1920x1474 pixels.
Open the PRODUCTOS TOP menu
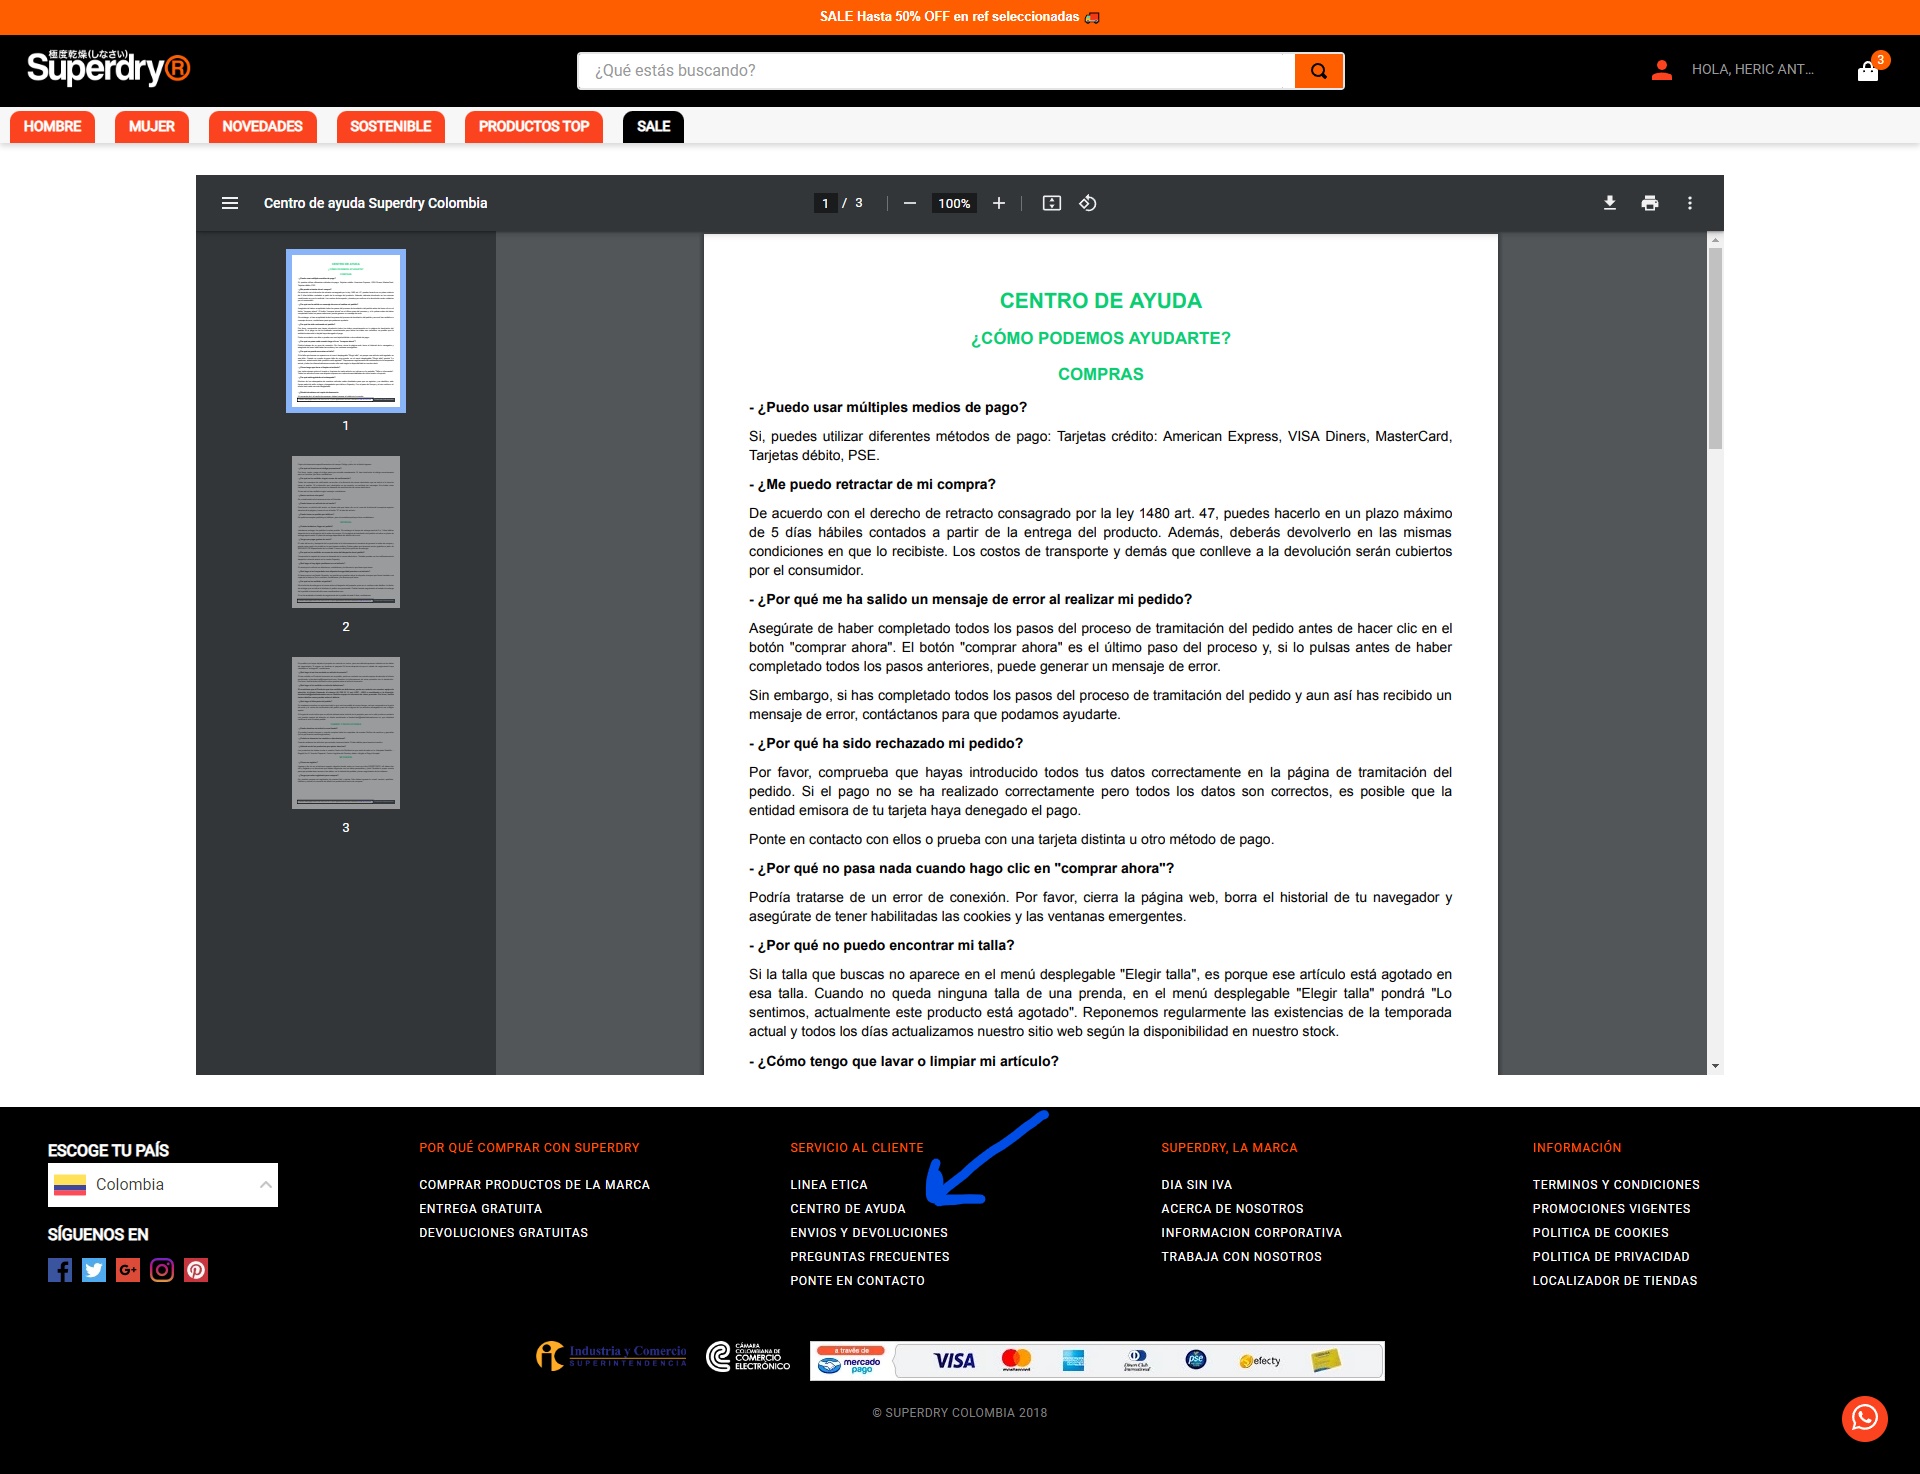pos(534,127)
